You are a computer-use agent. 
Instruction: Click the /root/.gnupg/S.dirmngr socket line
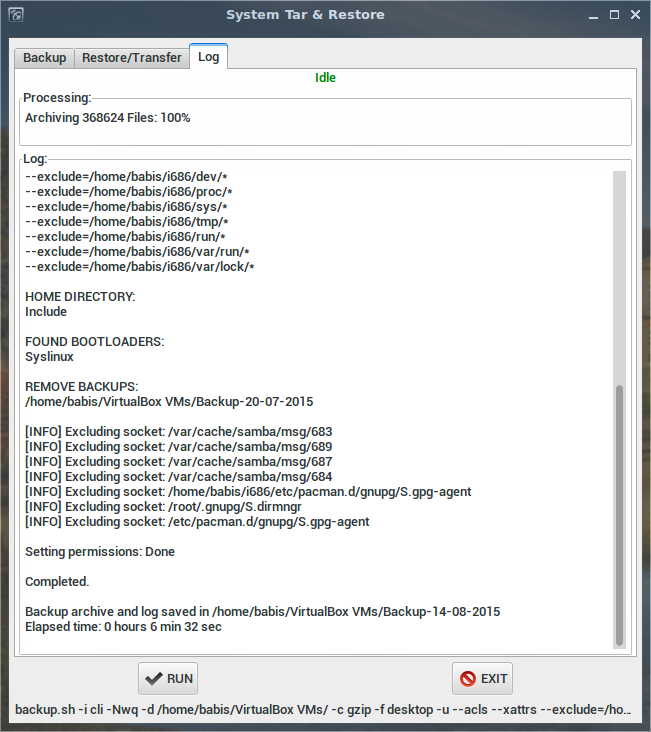tap(163, 507)
